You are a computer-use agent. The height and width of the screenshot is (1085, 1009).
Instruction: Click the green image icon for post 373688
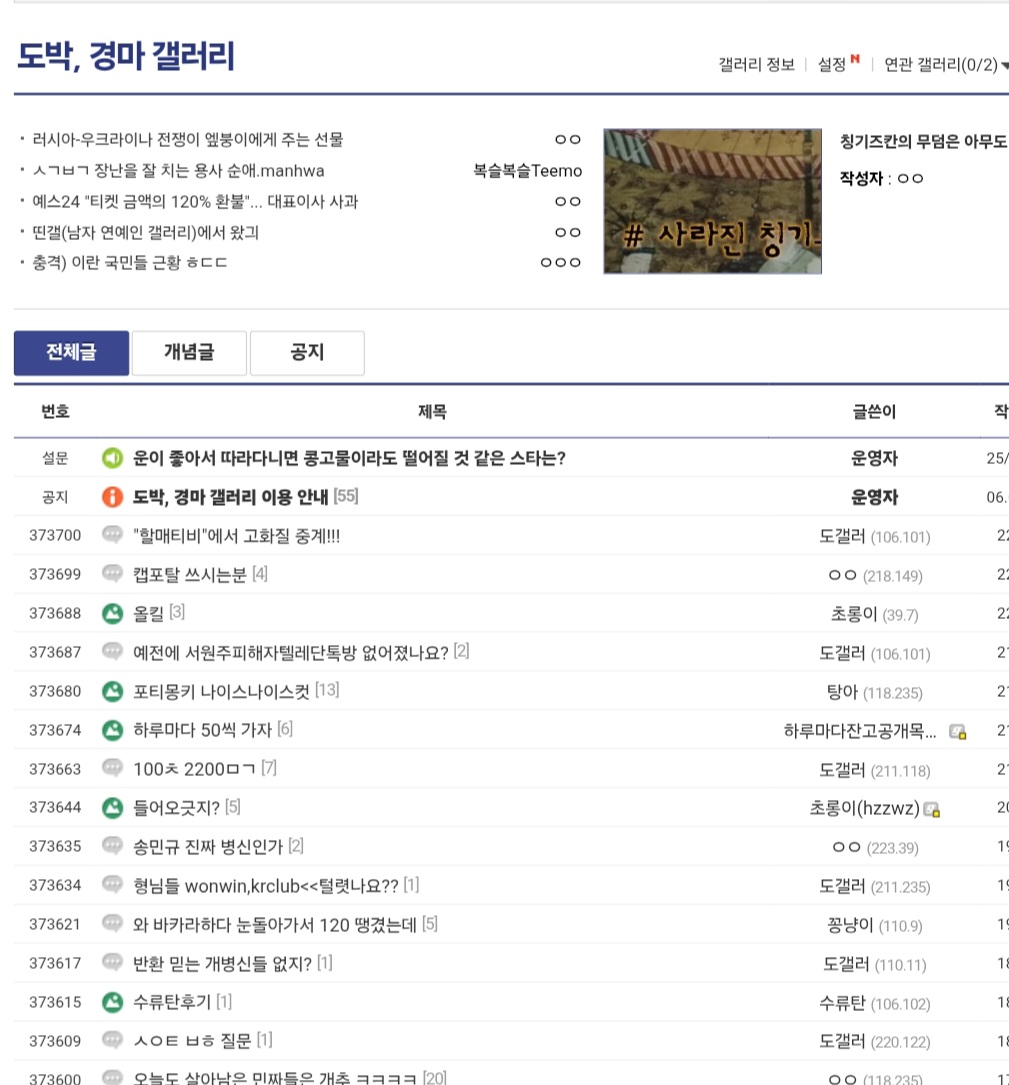click(112, 613)
